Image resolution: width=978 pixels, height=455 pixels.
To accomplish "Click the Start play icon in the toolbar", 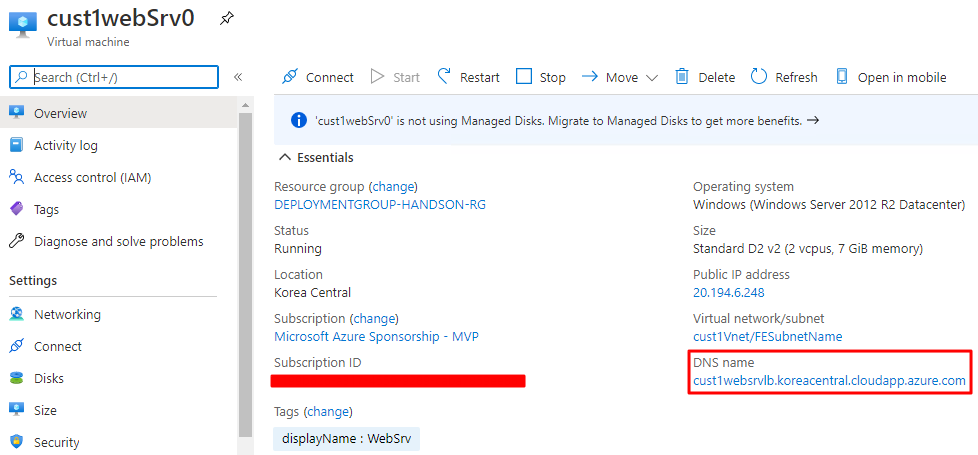I will 377,77.
